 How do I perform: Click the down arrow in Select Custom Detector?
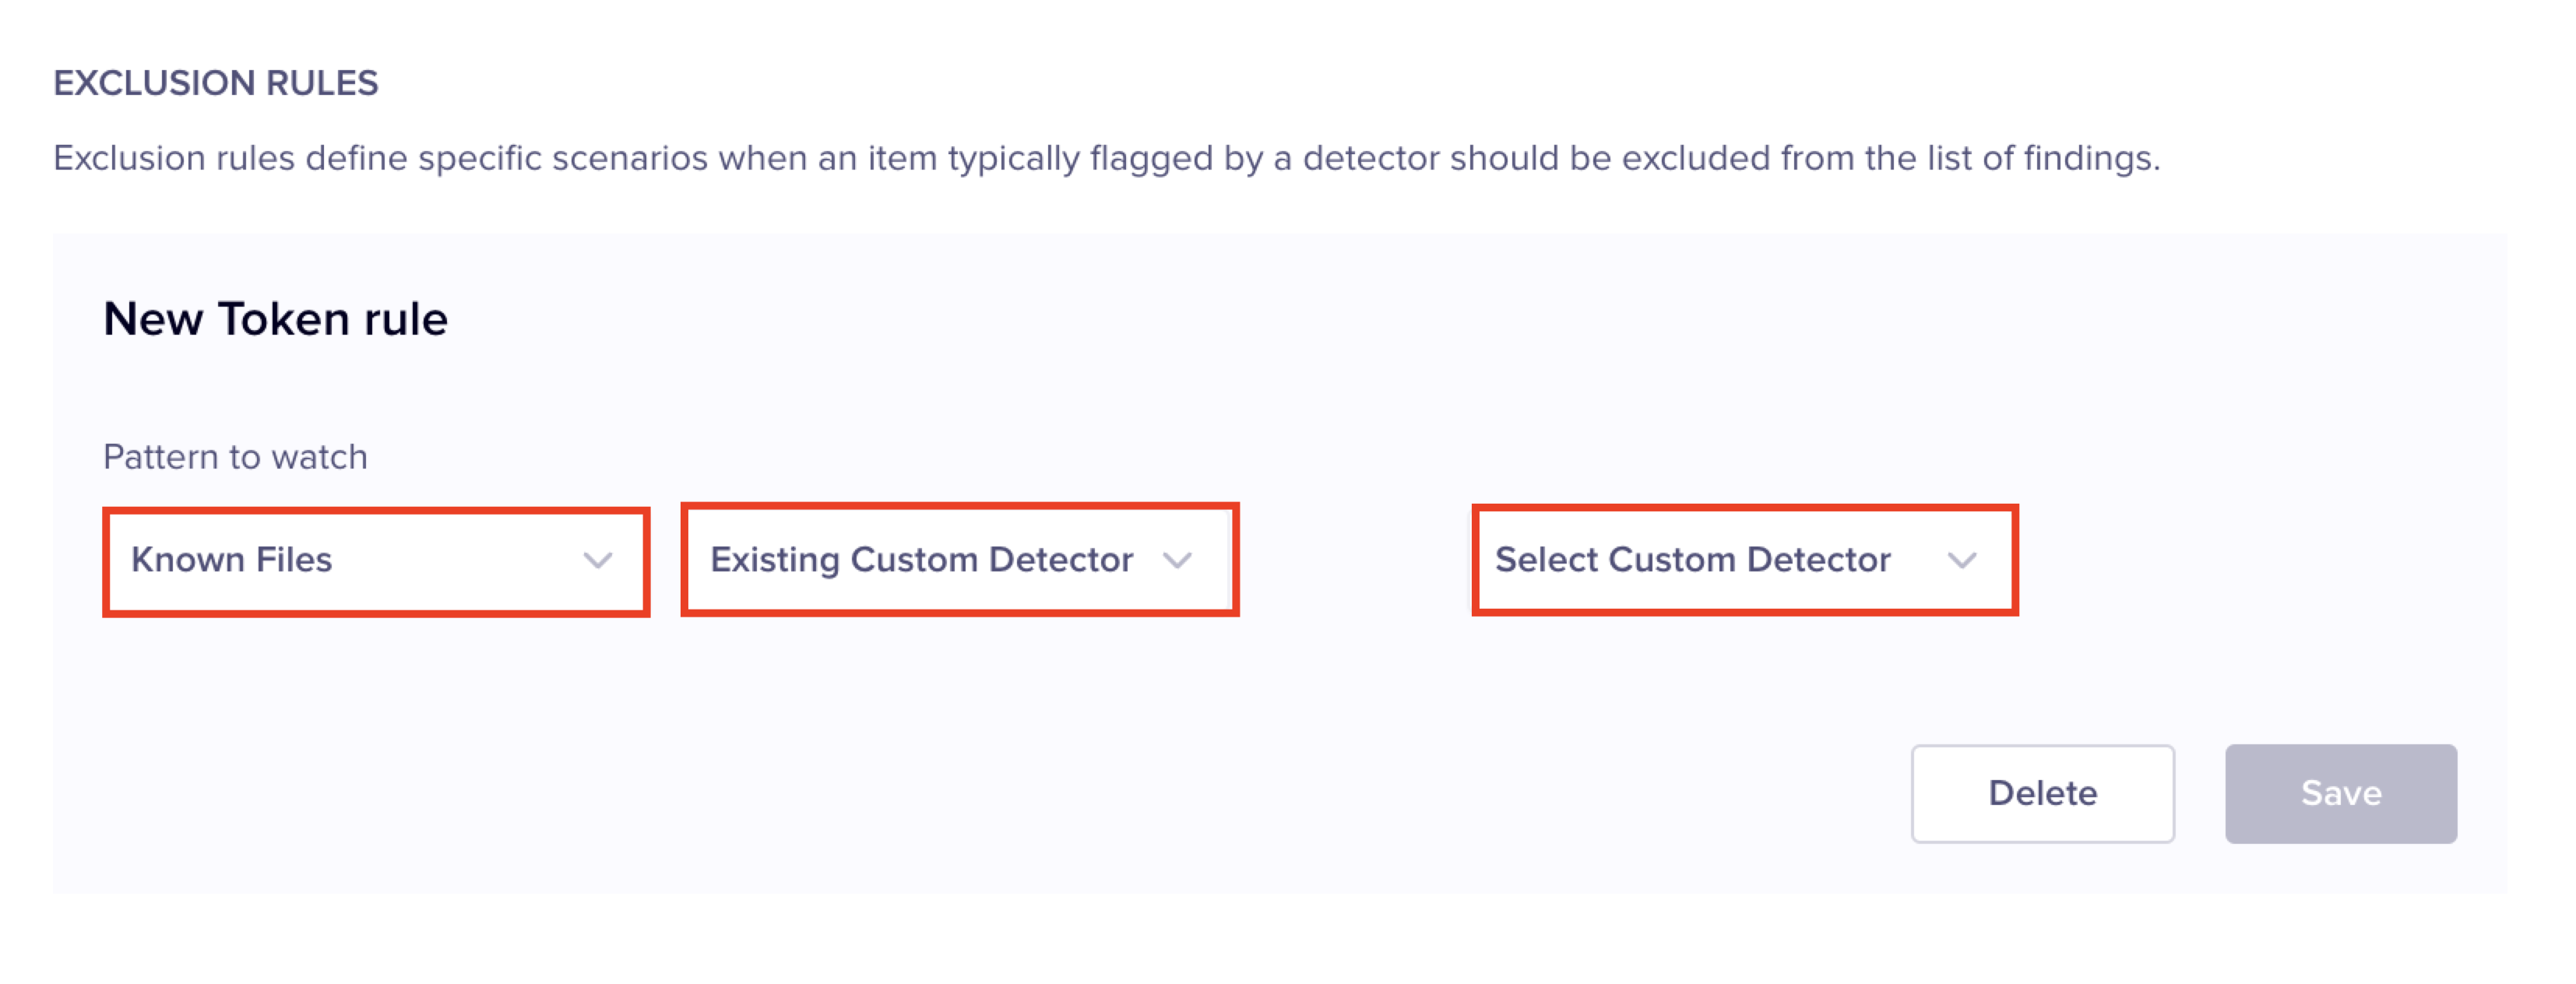tap(1961, 561)
